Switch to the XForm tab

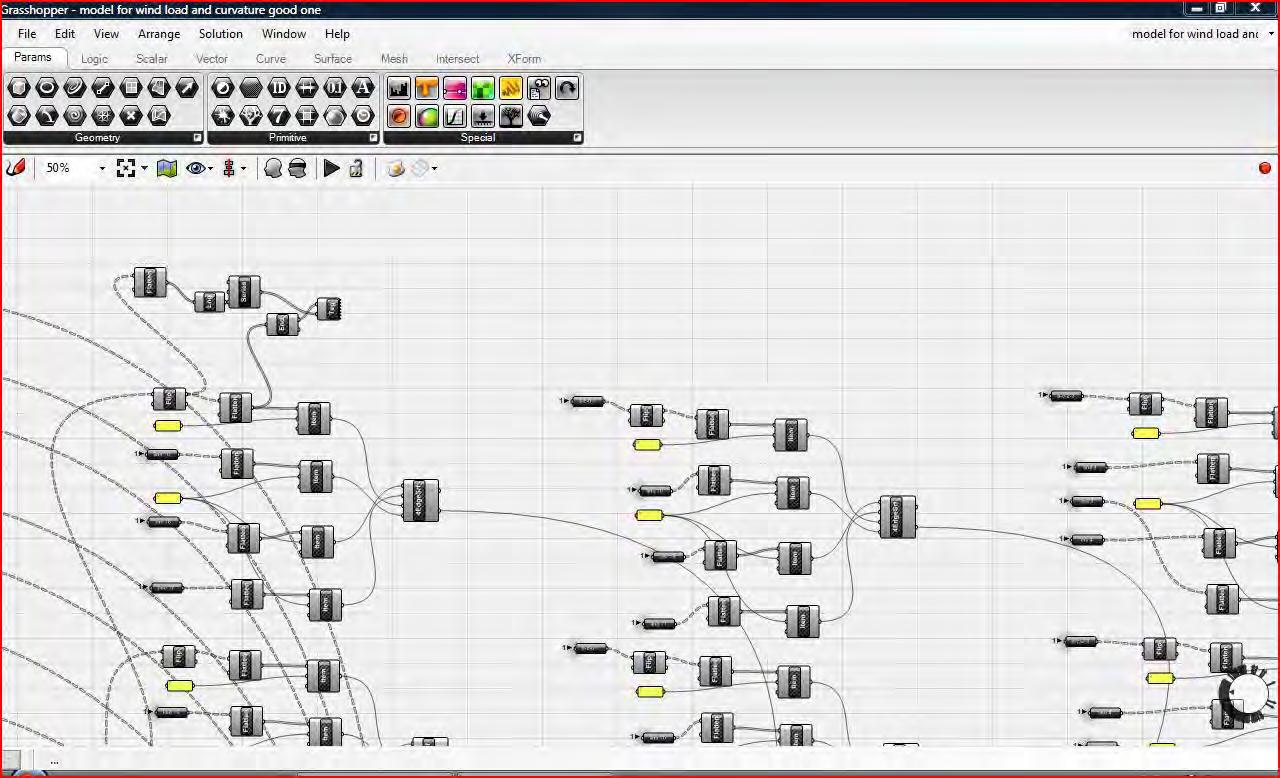tap(524, 59)
